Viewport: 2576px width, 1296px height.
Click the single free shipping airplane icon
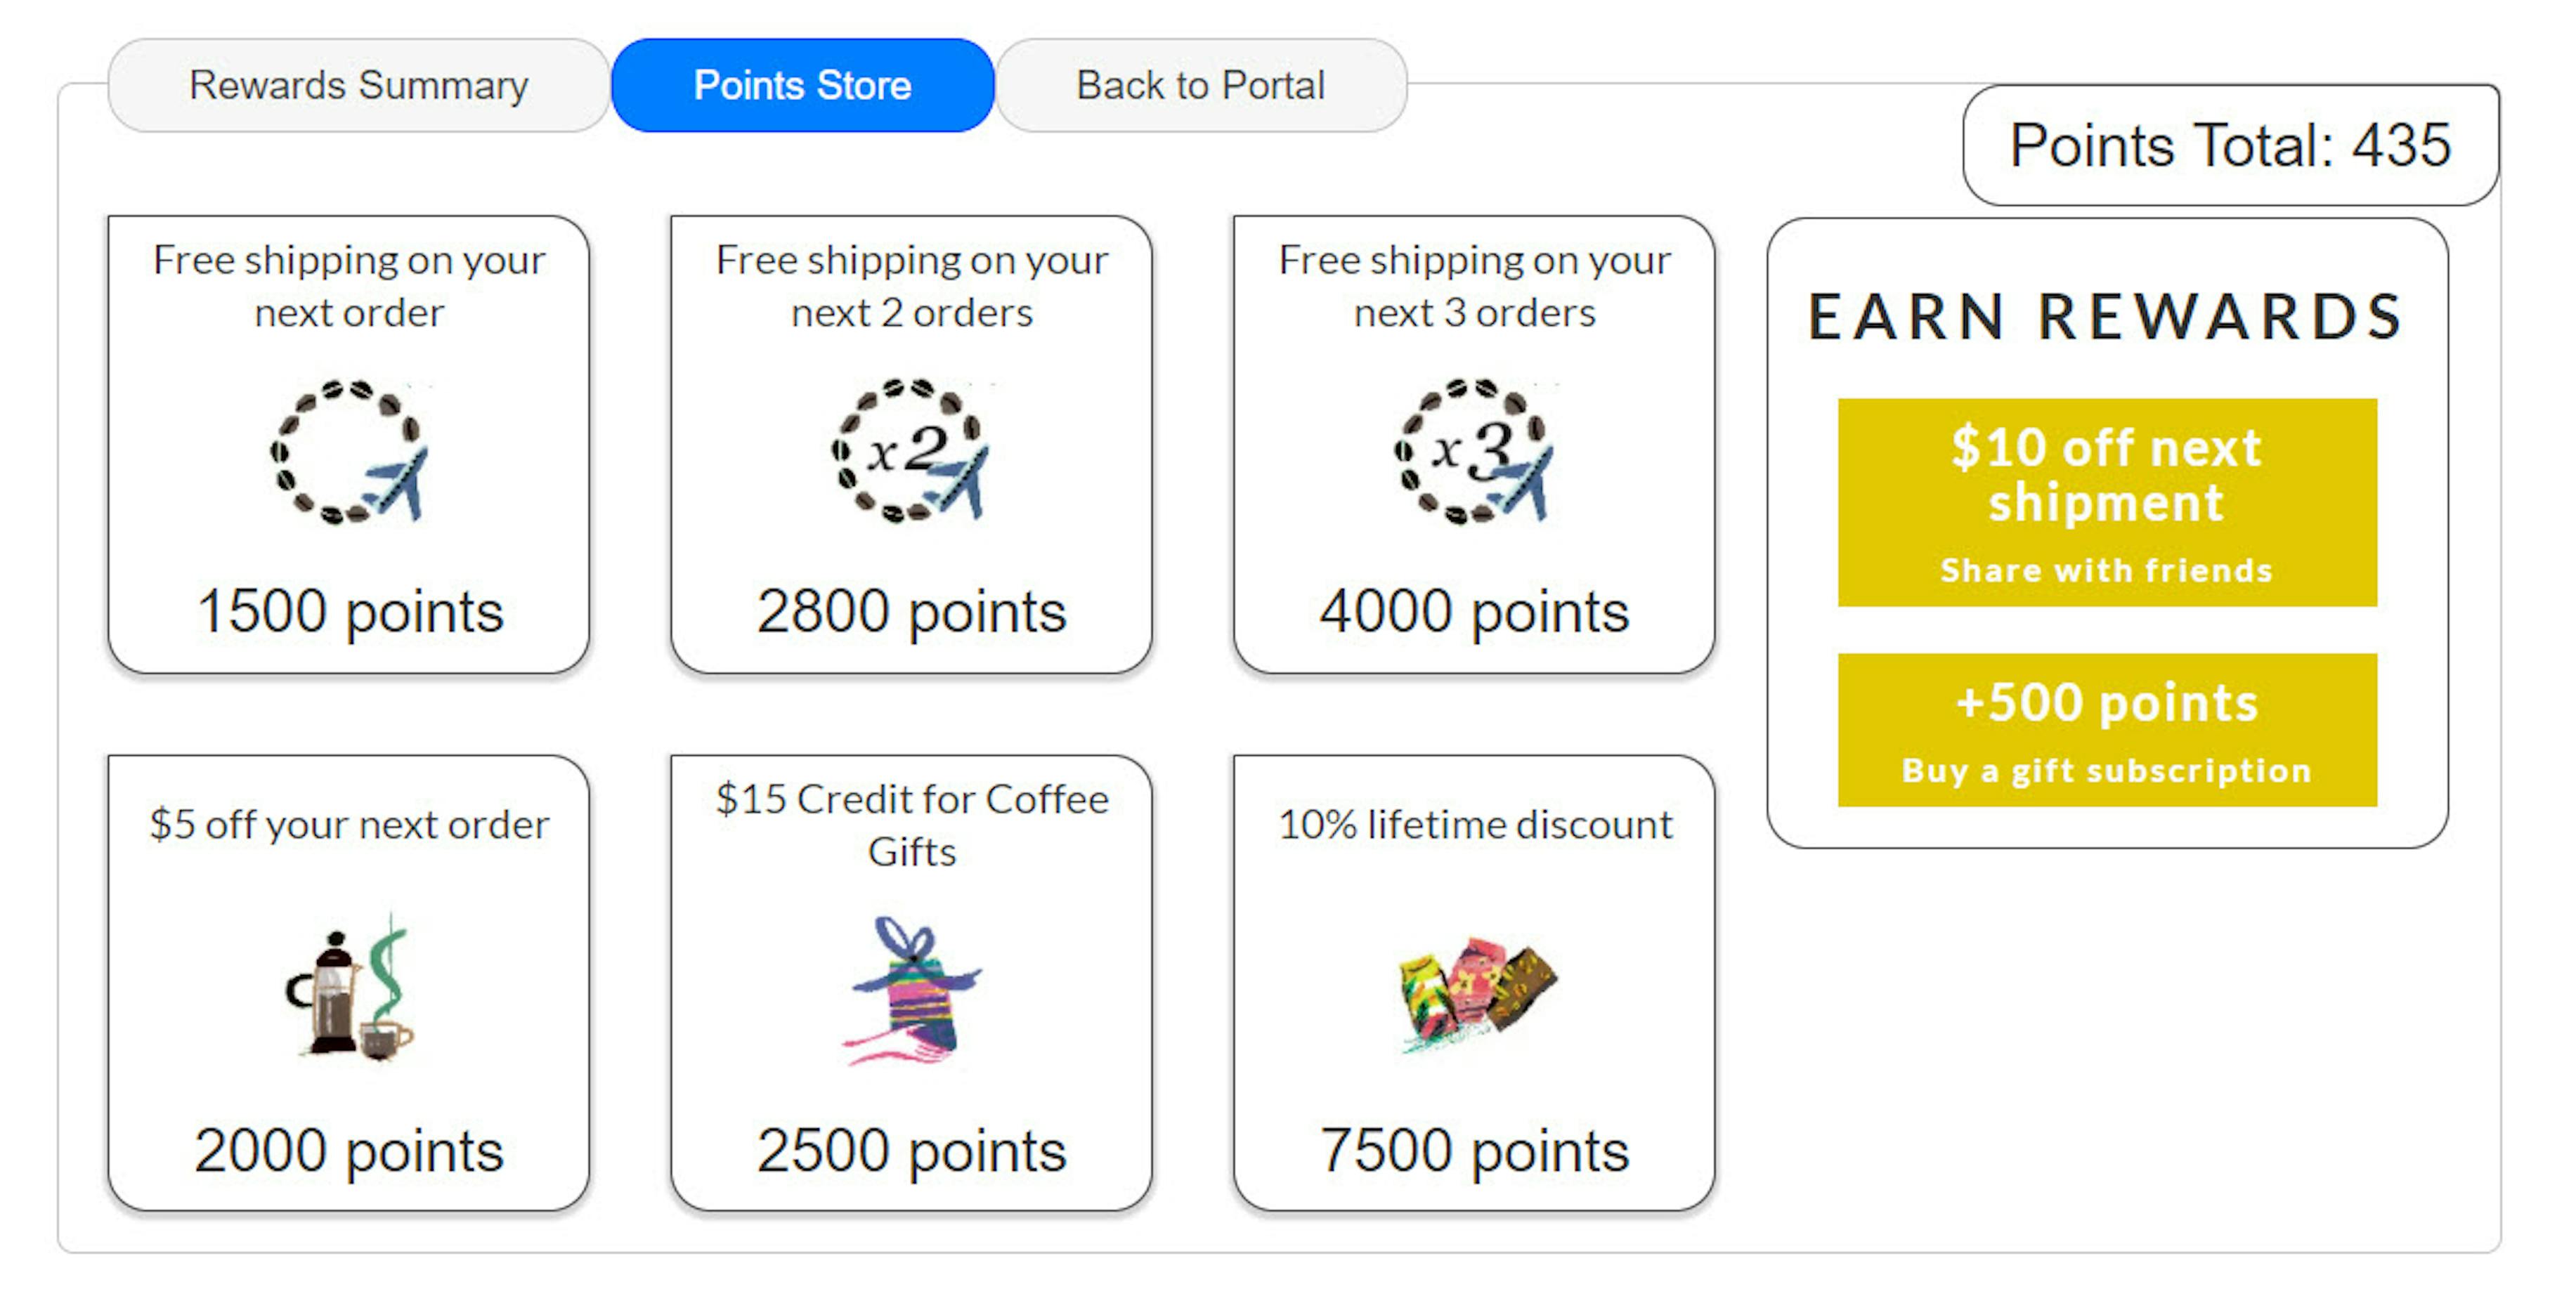[349, 451]
